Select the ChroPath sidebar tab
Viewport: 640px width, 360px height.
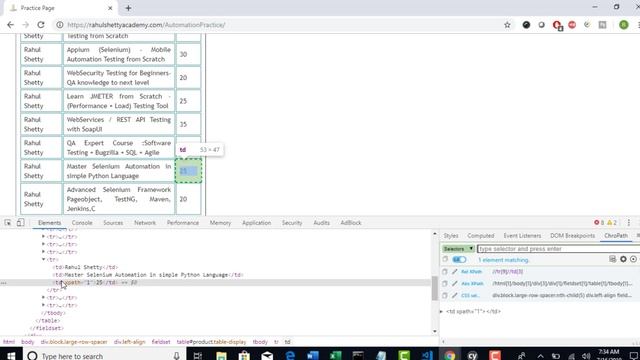[616, 236]
